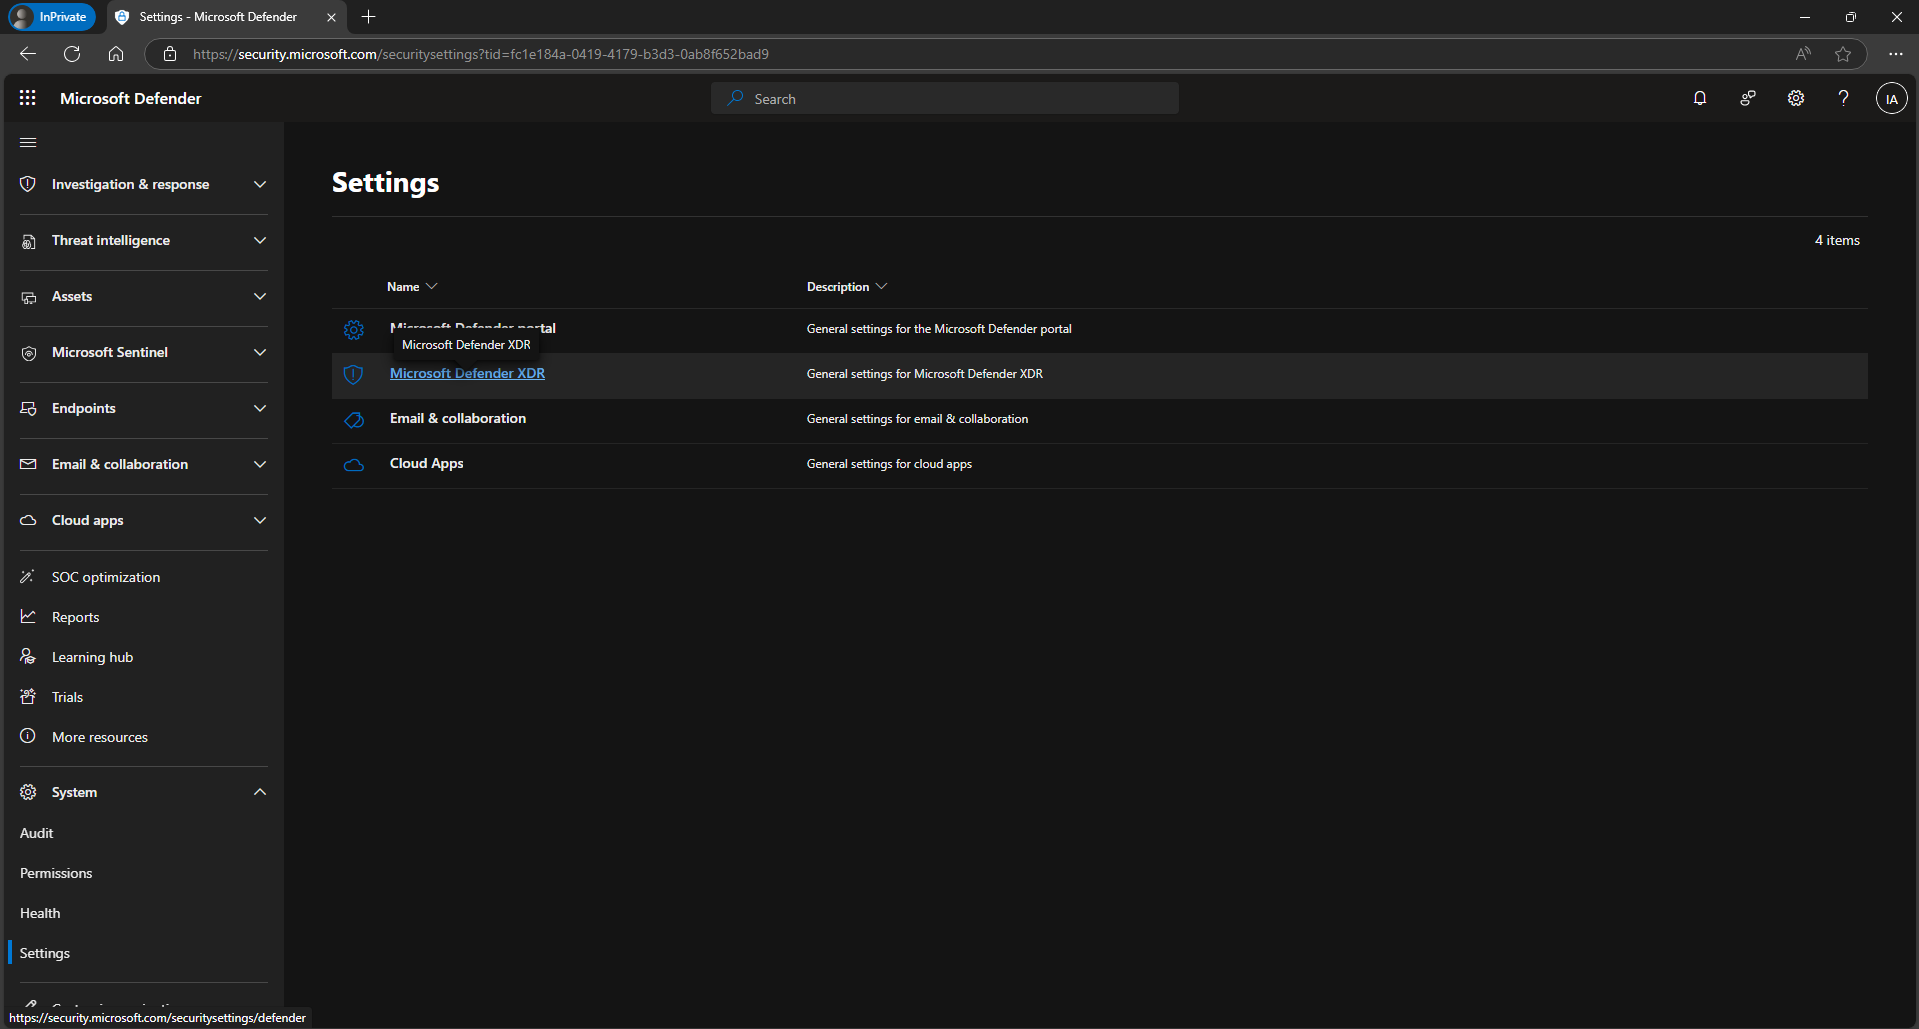Expand Cloud apps sidebar chevron
1919x1029 pixels.
pyautogui.click(x=260, y=521)
